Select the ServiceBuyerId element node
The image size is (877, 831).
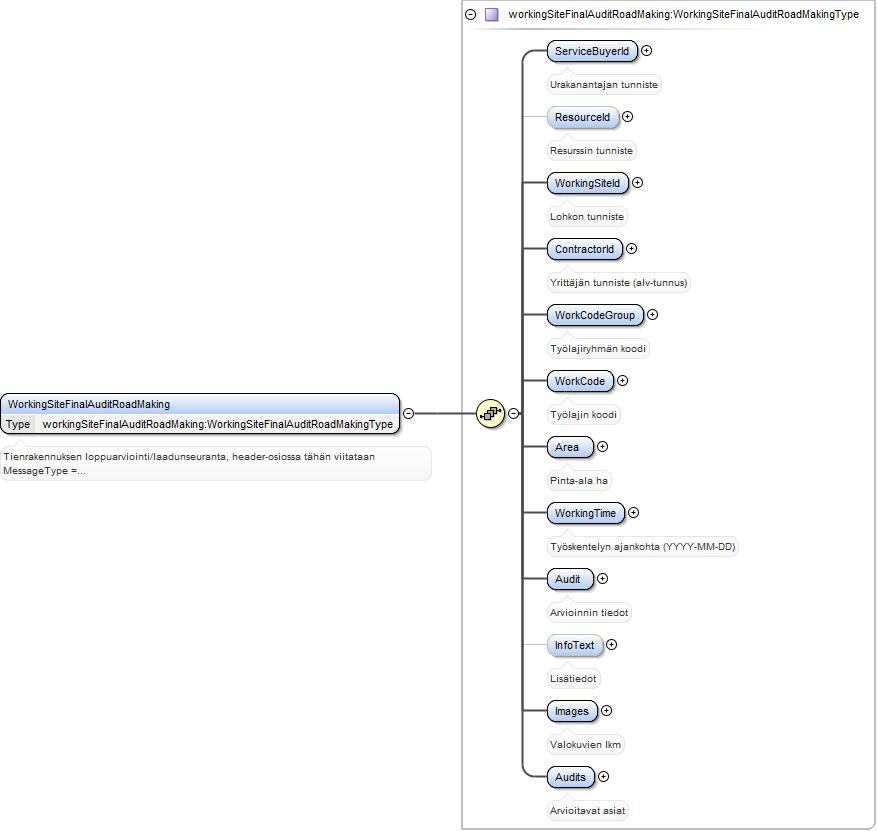pyautogui.click(x=592, y=51)
